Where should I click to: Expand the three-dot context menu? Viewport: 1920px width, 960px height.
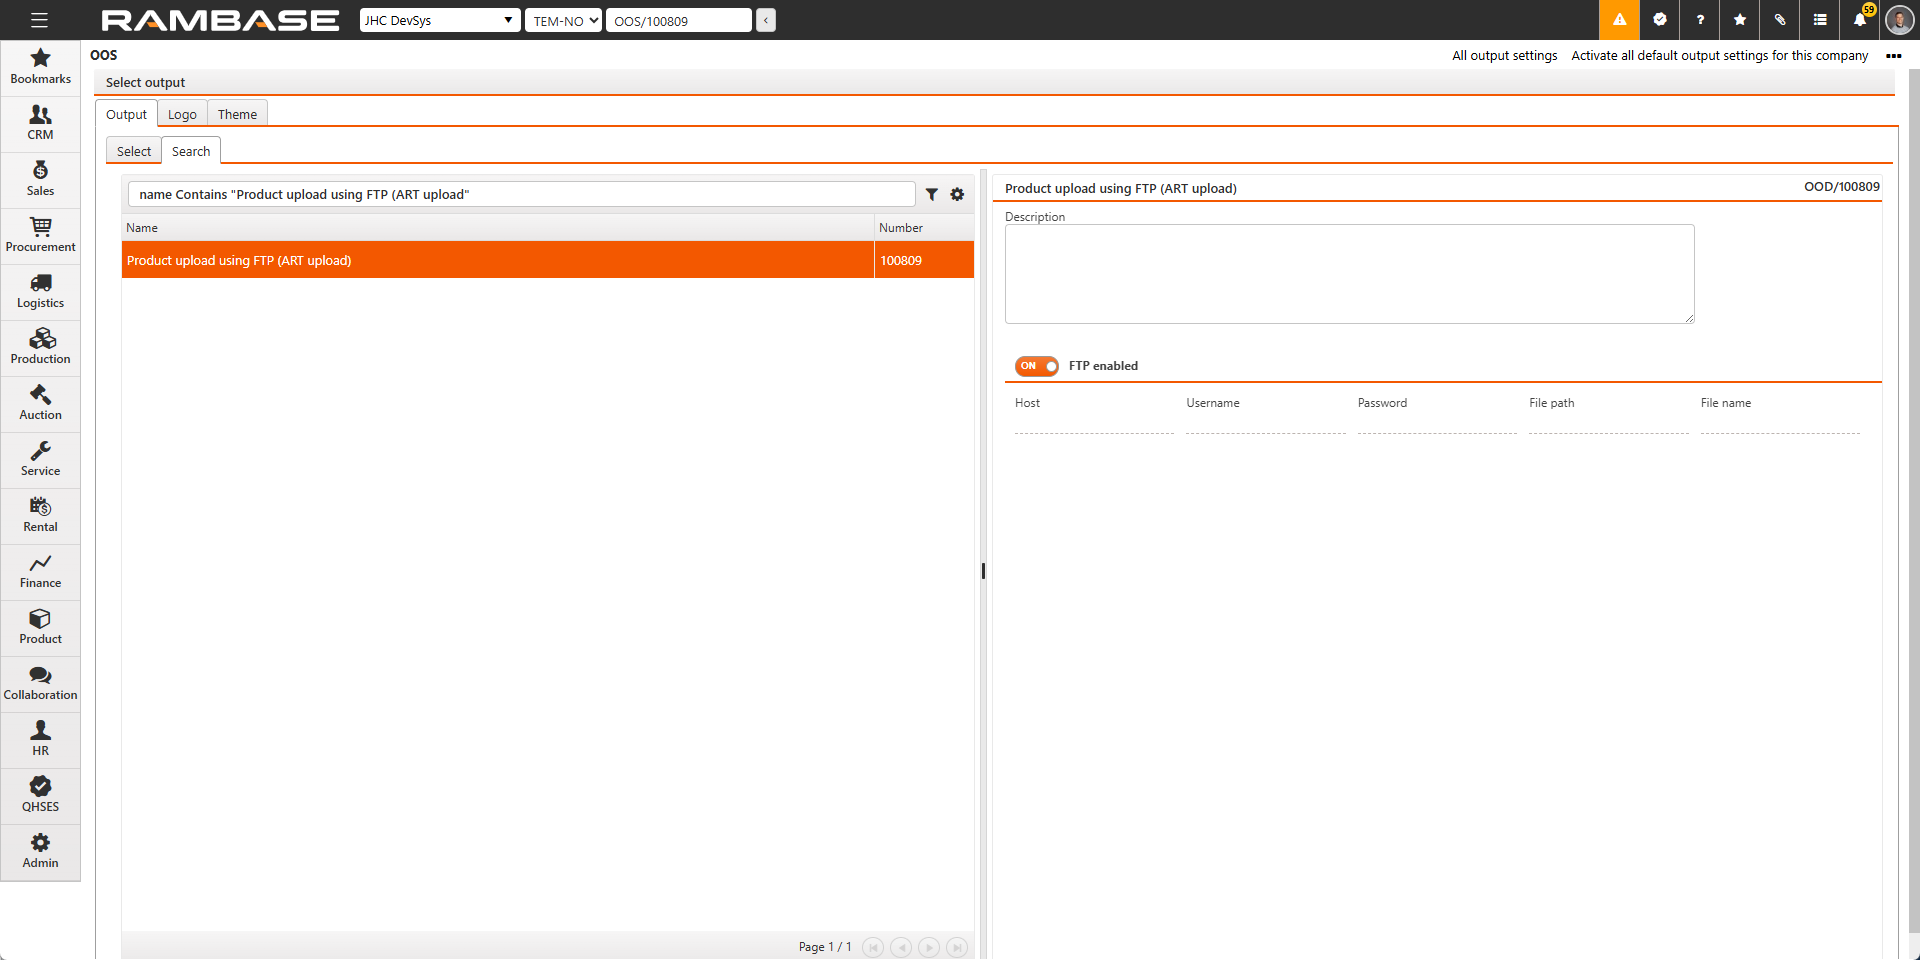[x=1893, y=56]
